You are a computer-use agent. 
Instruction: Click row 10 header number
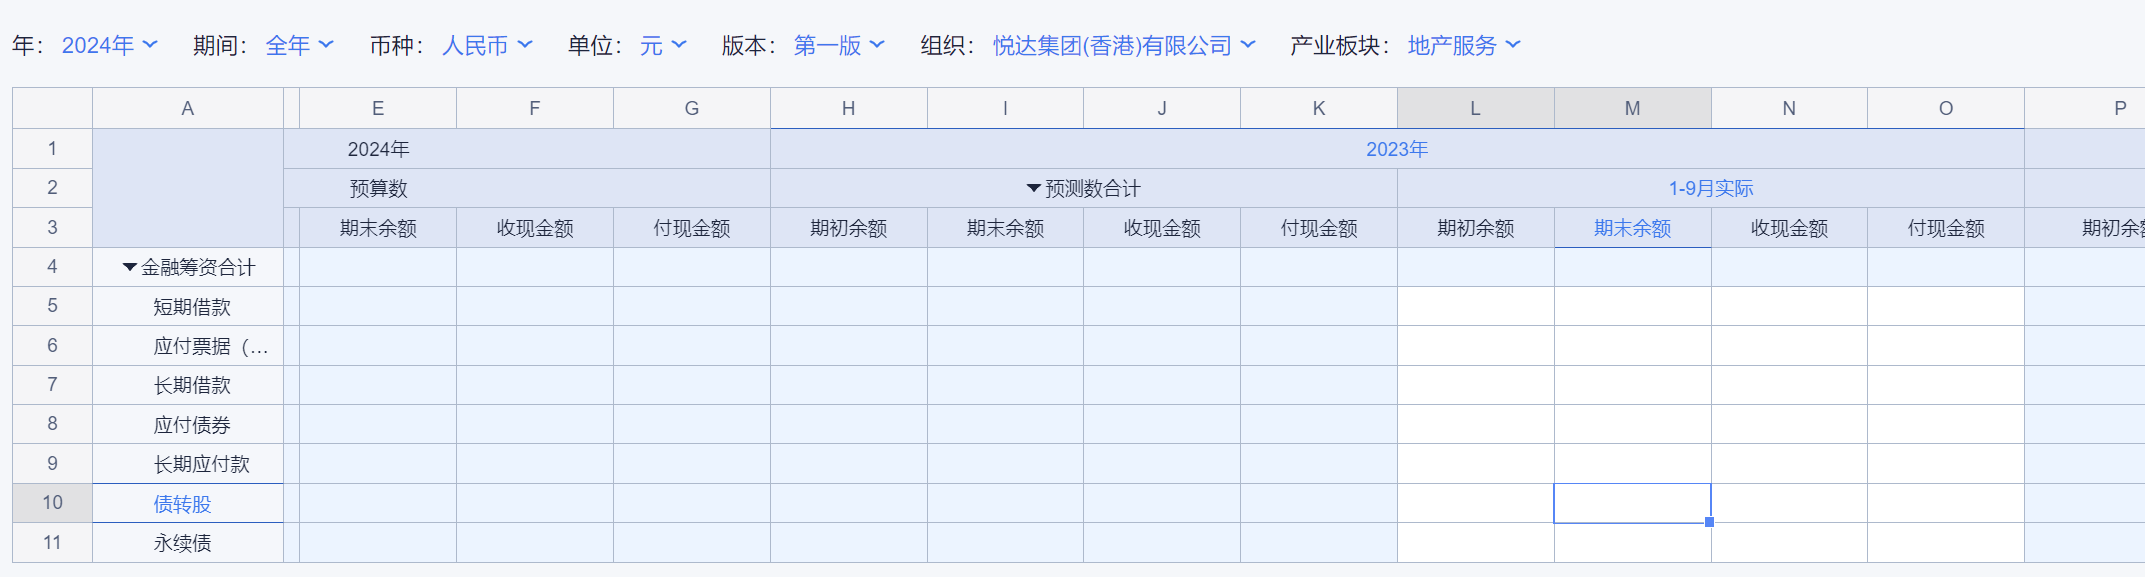(52, 503)
